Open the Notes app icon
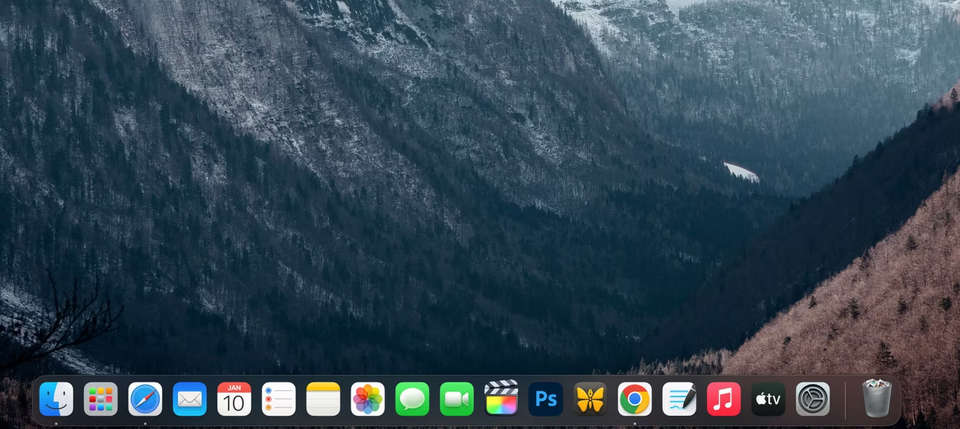960x429 pixels. tap(323, 399)
